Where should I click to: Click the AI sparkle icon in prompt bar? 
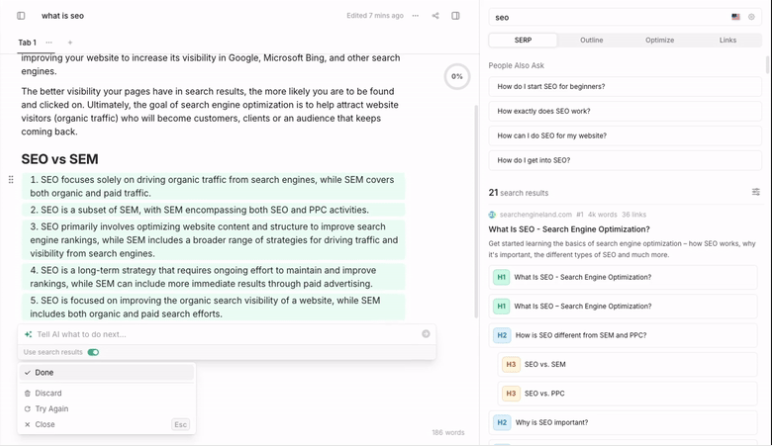point(28,334)
